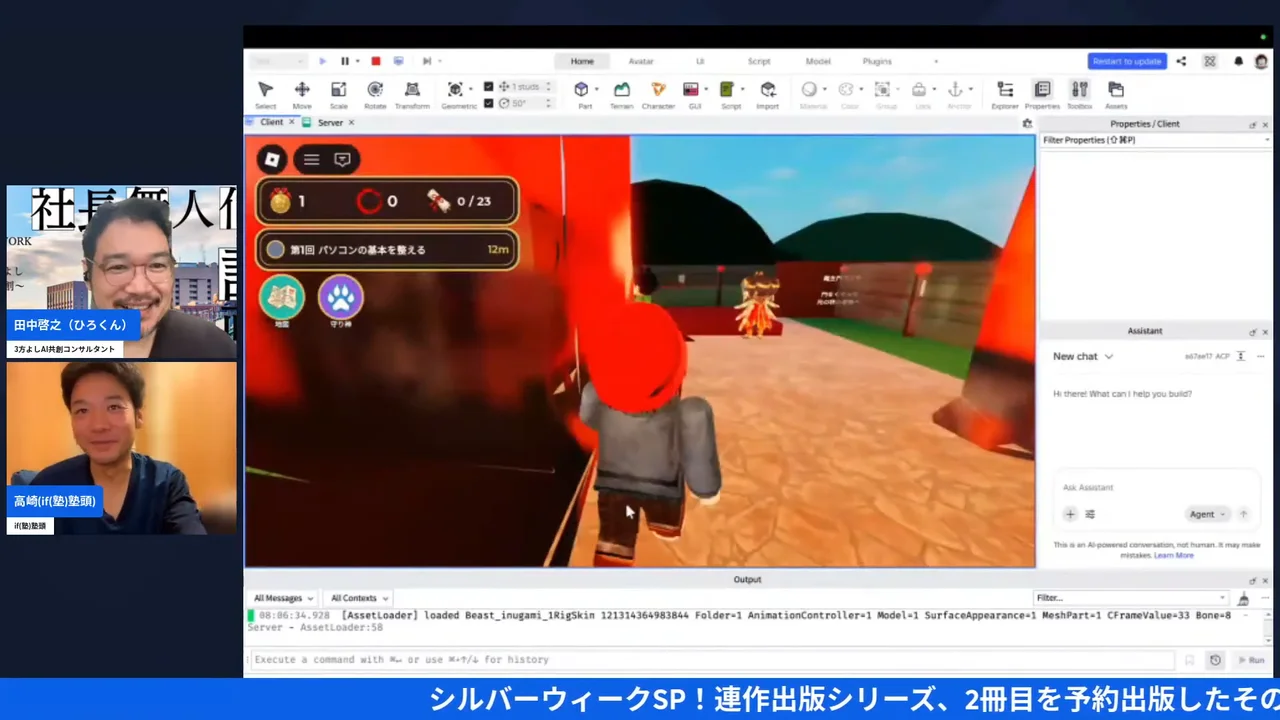The height and width of the screenshot is (720, 1280).
Task: Open the in-game hamburger menu
Action: tap(311, 159)
